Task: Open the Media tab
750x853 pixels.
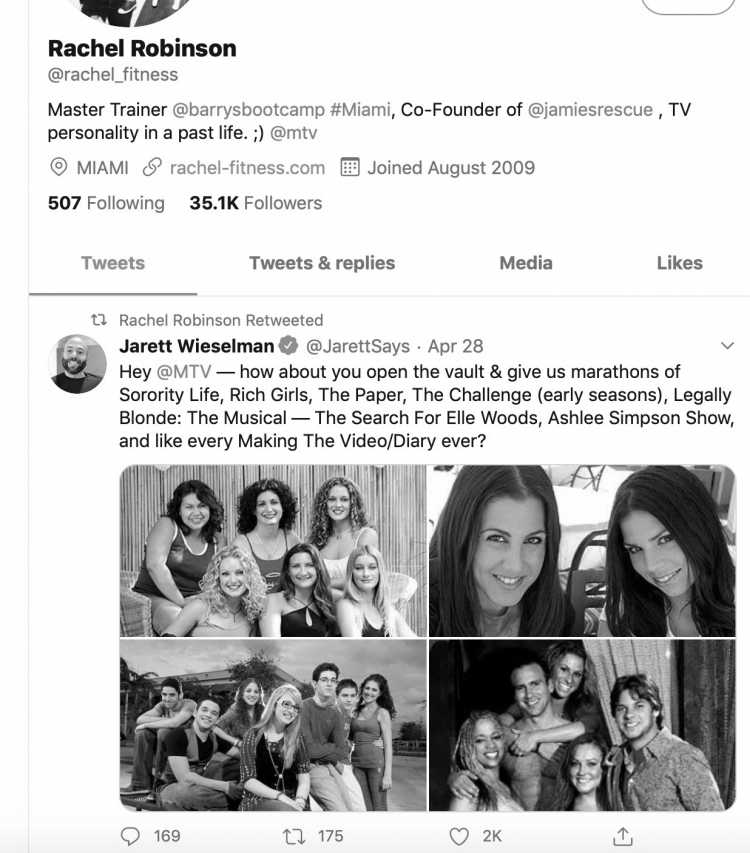Action: coord(526,263)
